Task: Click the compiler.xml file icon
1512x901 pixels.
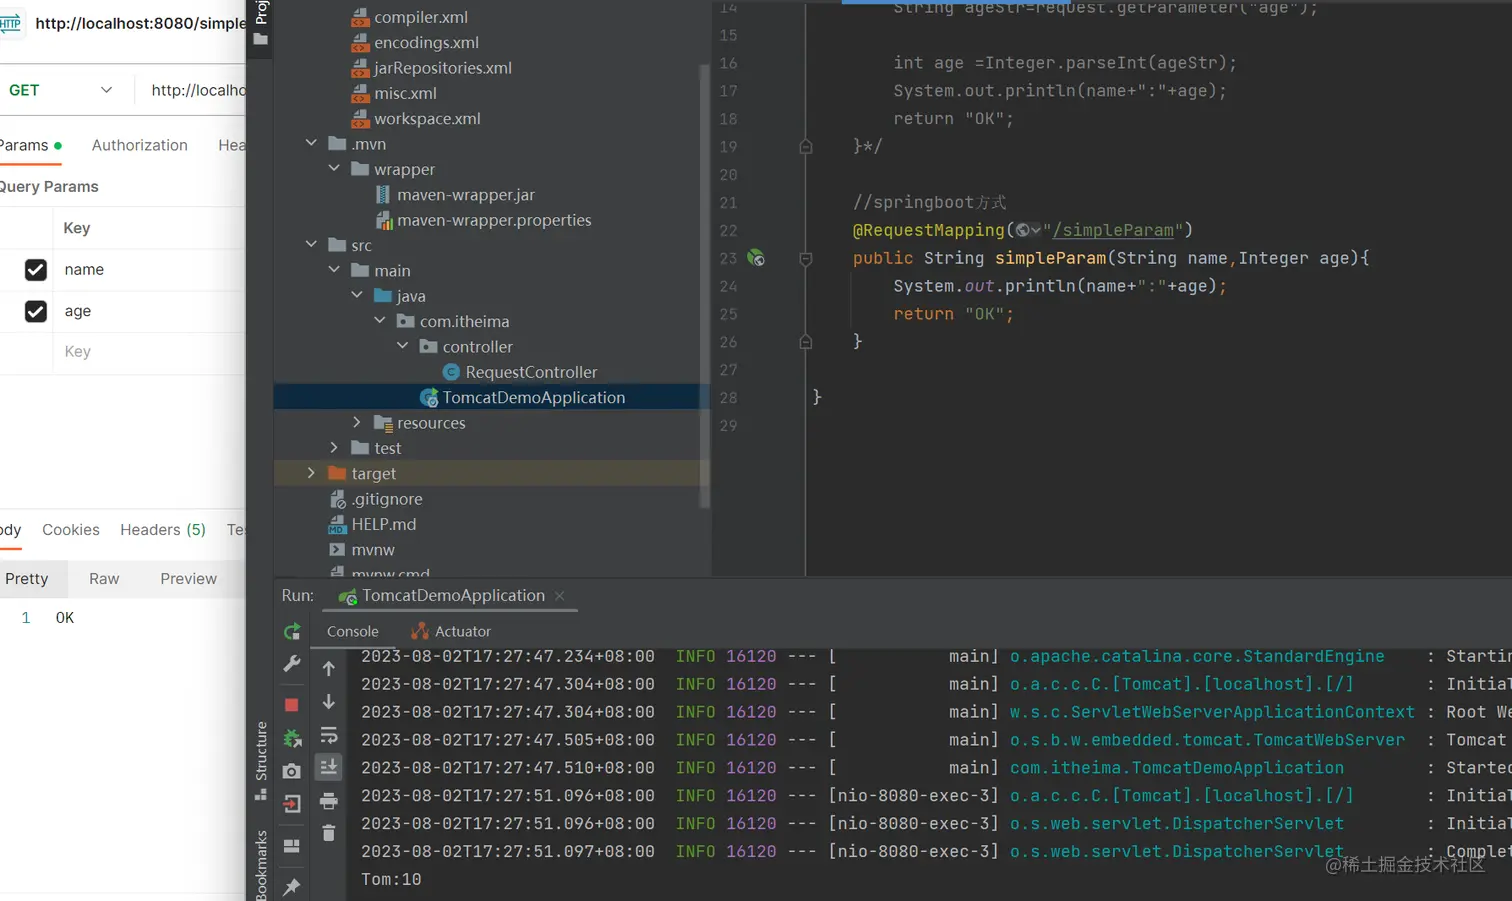Action: 360,17
